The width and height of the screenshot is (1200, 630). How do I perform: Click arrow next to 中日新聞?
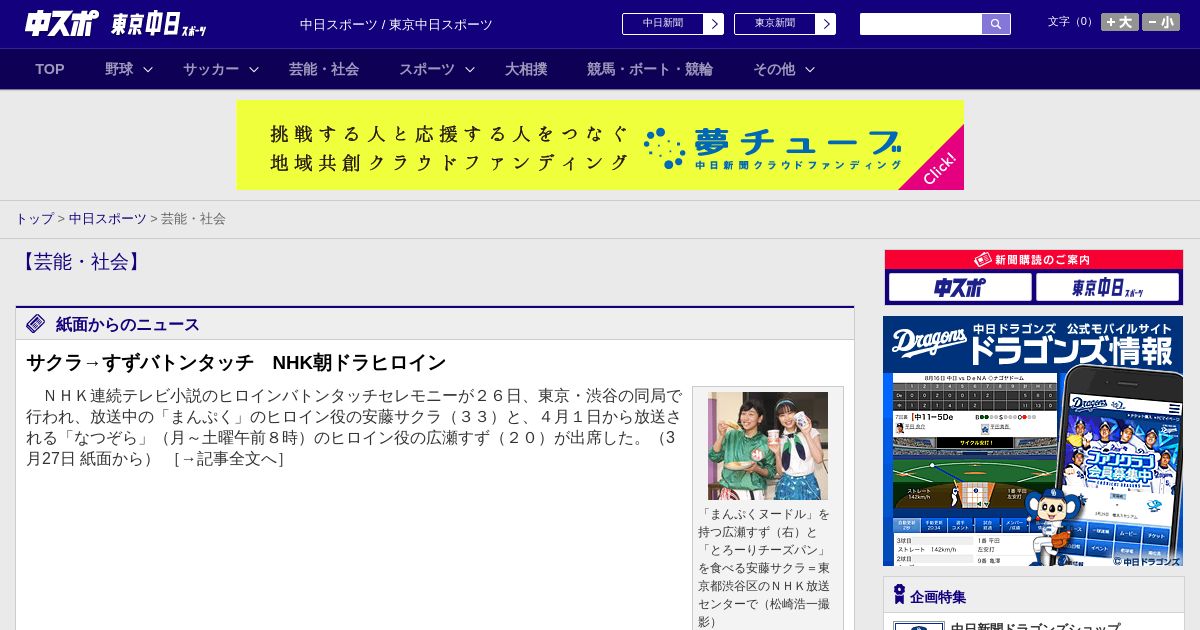(x=714, y=24)
